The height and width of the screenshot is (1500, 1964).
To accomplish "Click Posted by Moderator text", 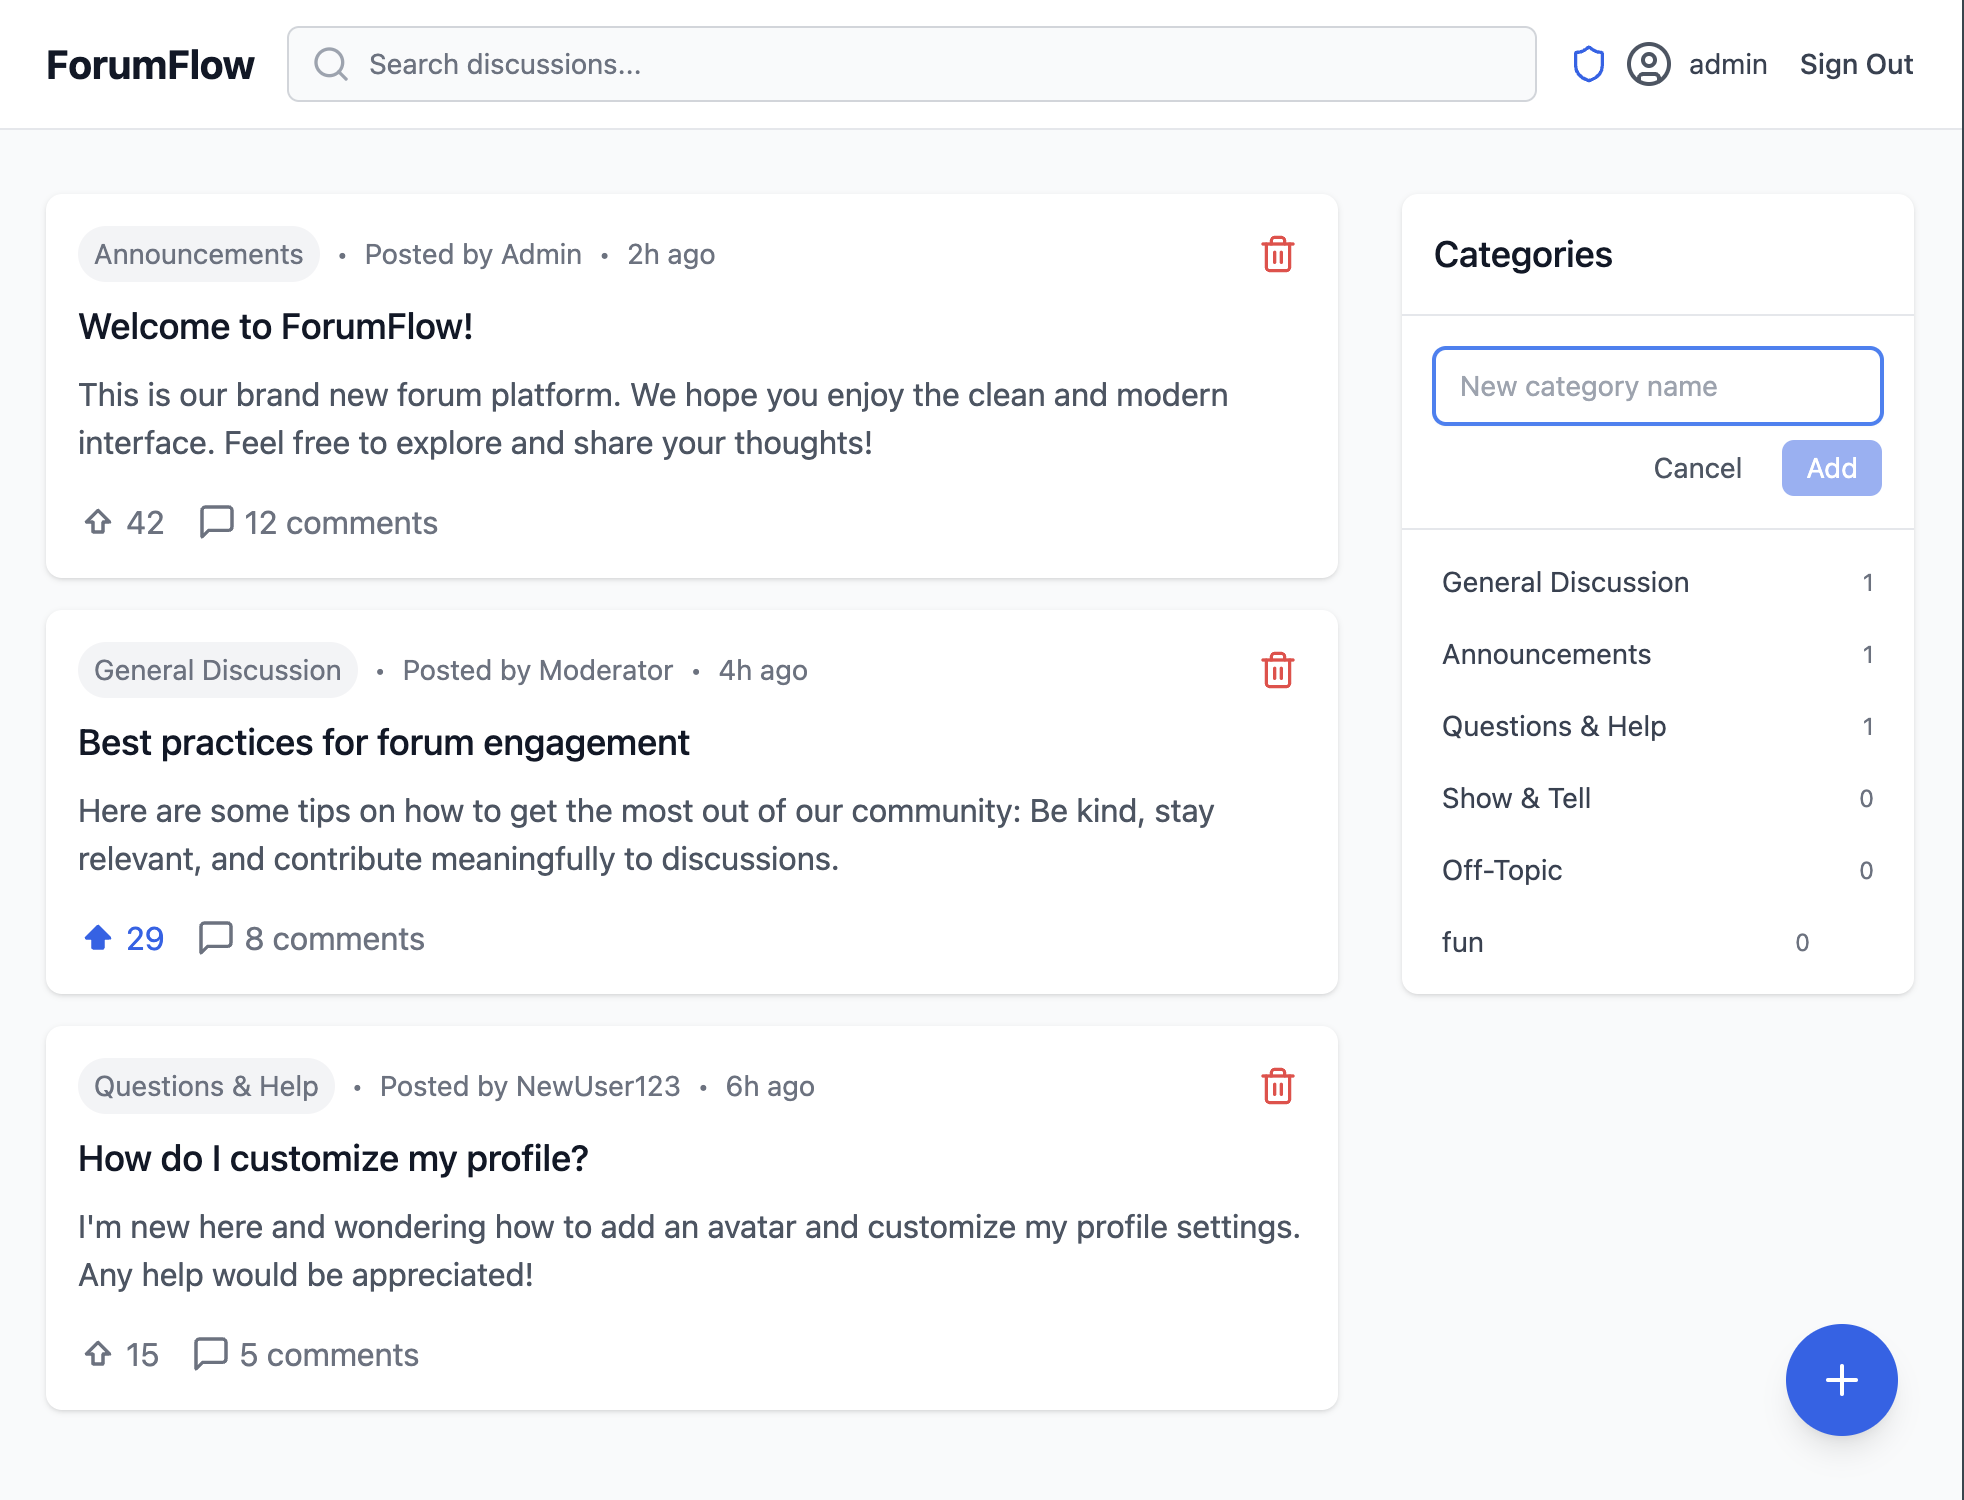I will click(537, 670).
